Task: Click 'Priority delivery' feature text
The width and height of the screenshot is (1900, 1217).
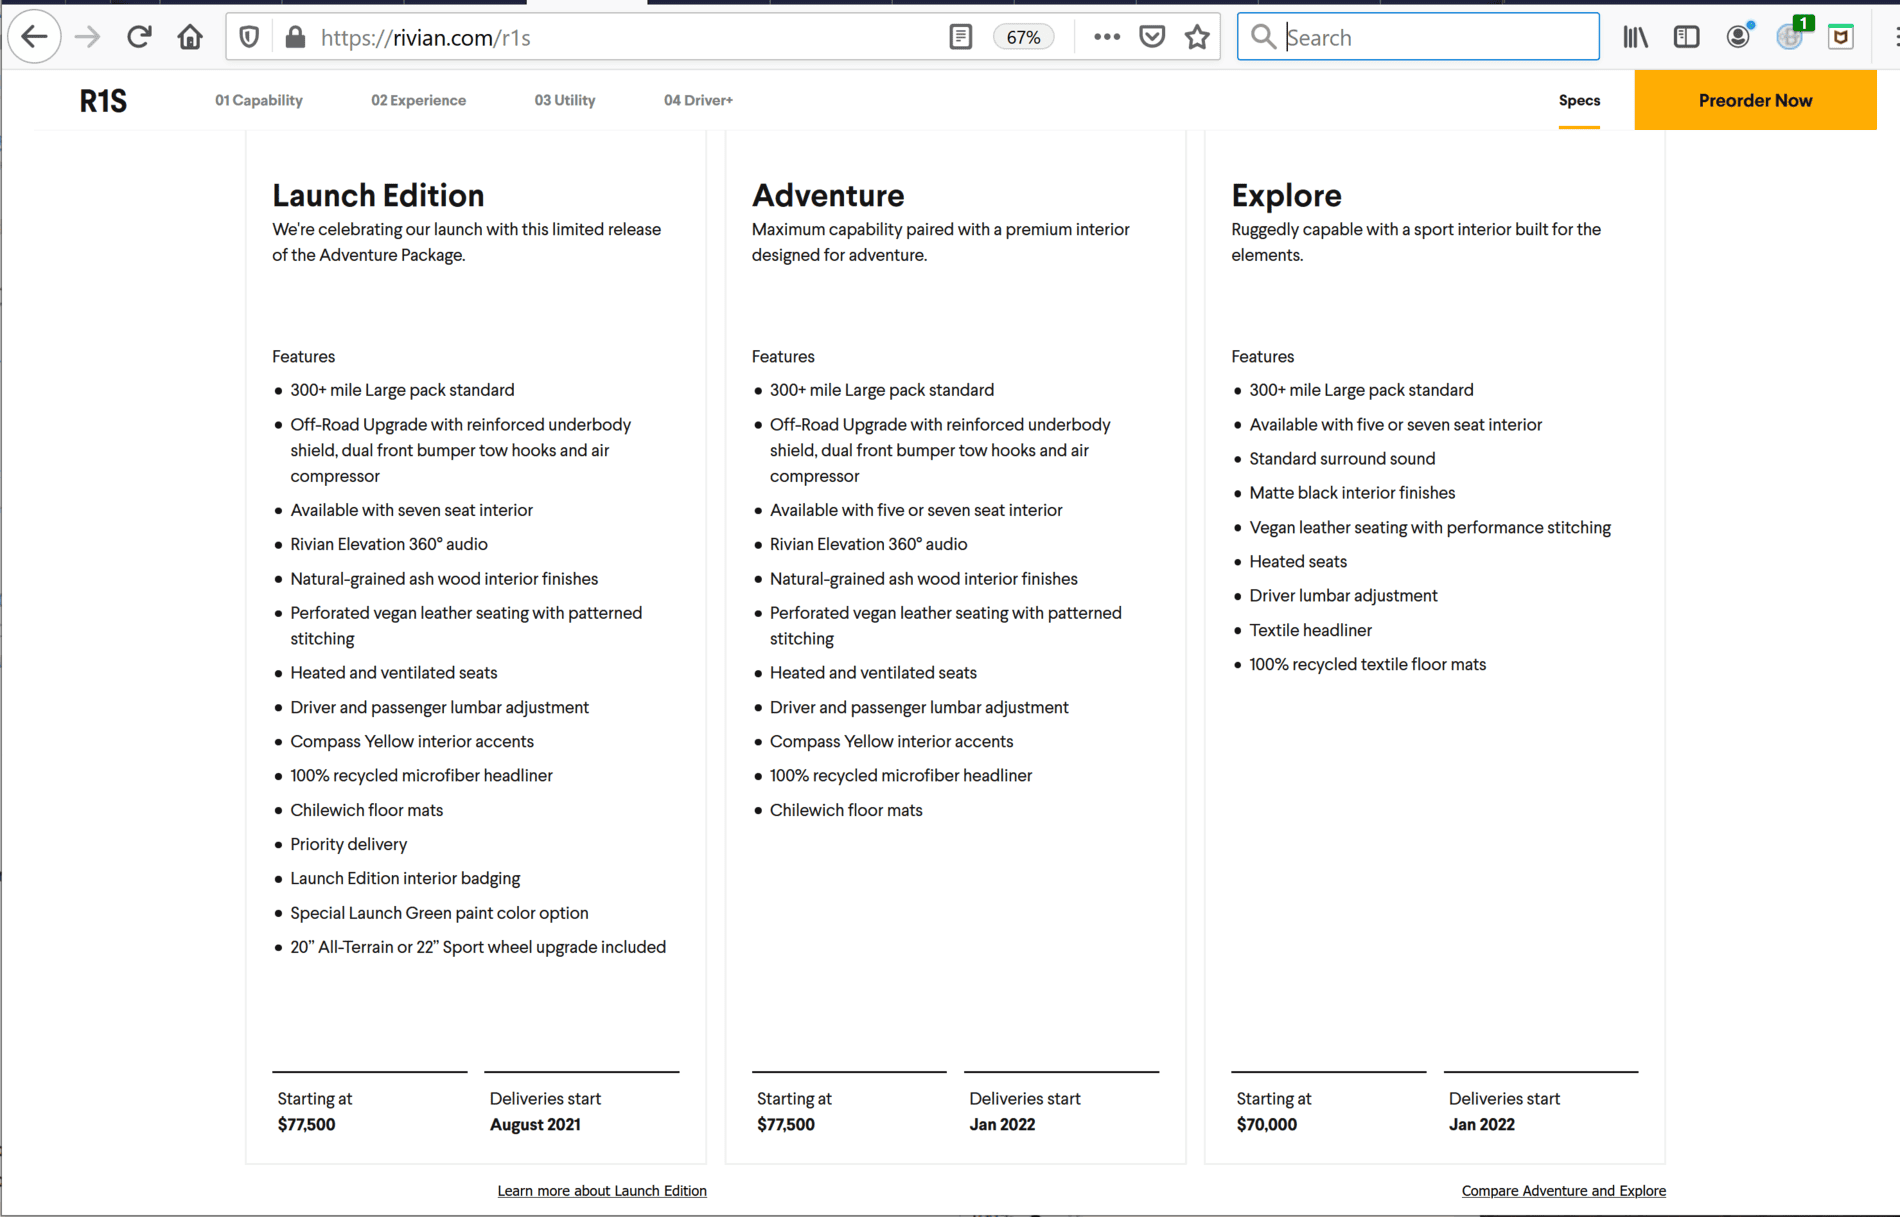Action: [x=349, y=845]
